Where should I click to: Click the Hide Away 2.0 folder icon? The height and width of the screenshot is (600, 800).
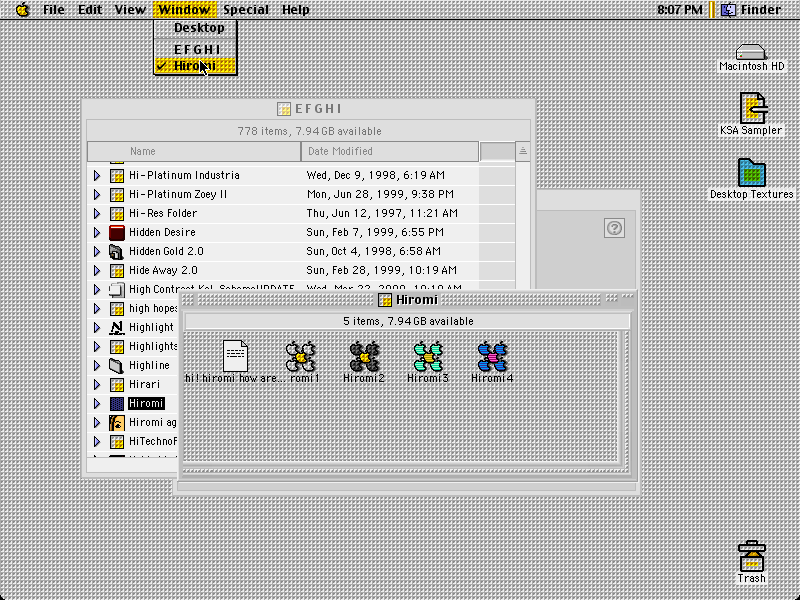click(117, 270)
